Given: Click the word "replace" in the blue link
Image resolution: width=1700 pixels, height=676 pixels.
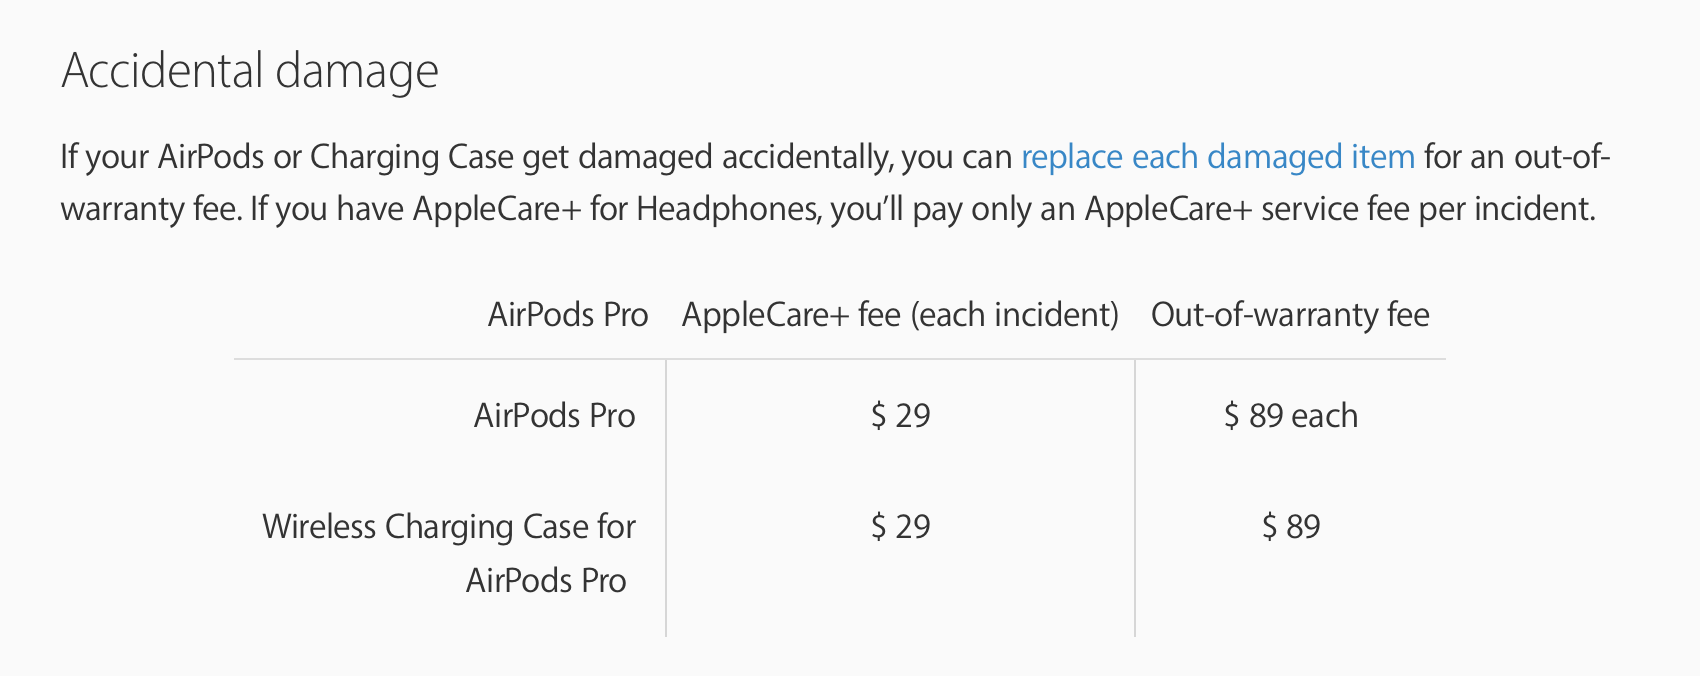Looking at the screenshot, I should point(1071,157).
